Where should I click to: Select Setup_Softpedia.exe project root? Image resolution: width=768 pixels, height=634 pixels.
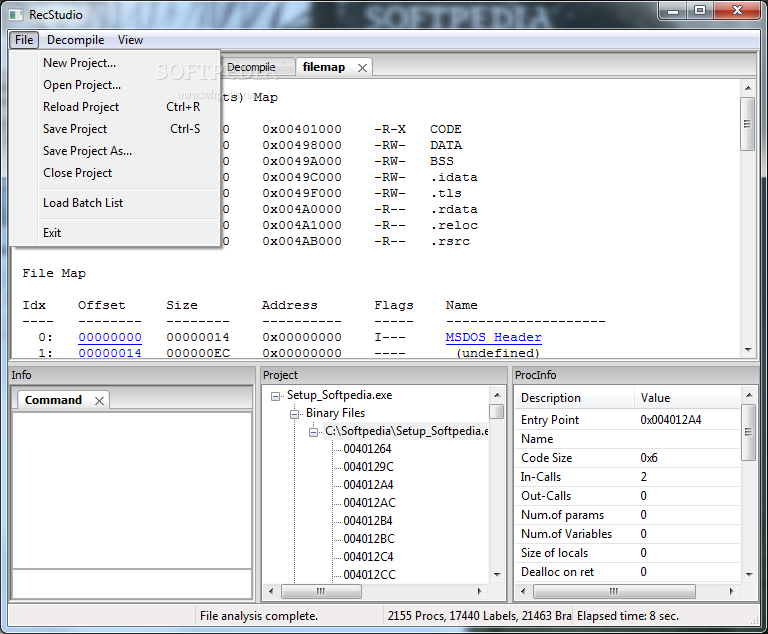pyautogui.click(x=339, y=395)
